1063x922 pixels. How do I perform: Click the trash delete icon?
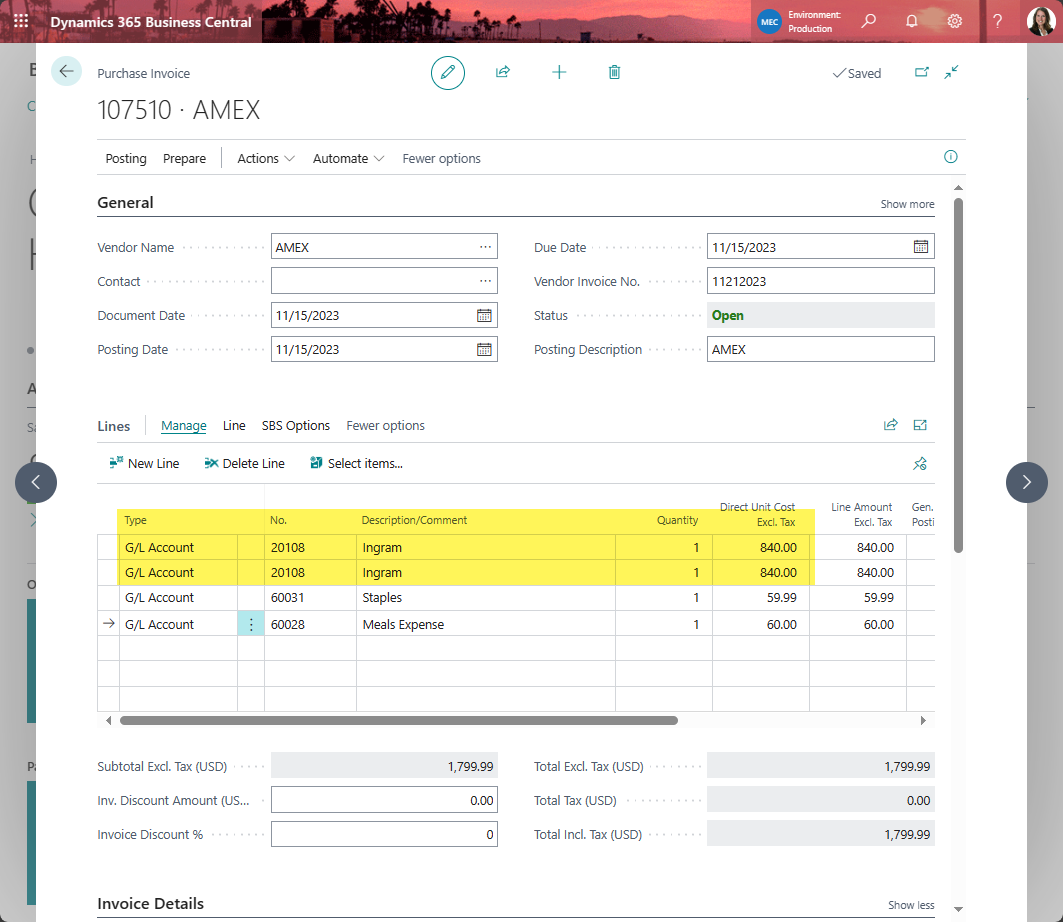click(614, 72)
